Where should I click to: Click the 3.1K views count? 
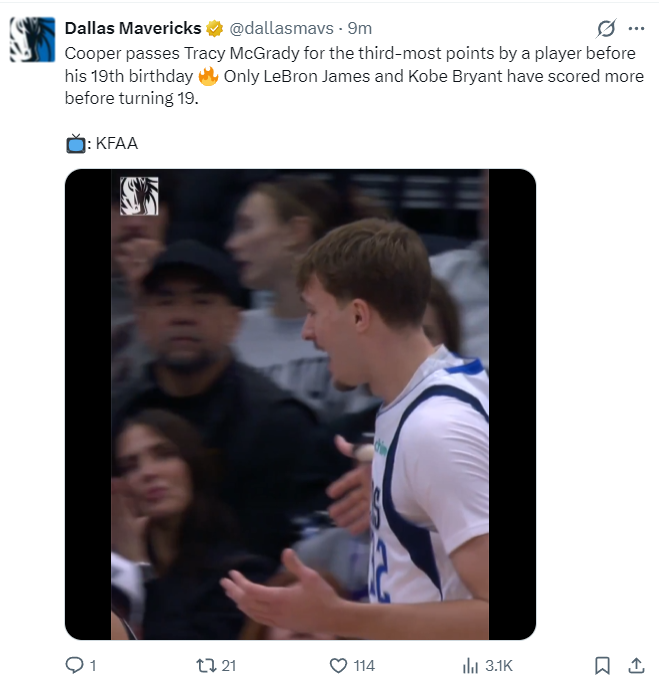point(498,665)
